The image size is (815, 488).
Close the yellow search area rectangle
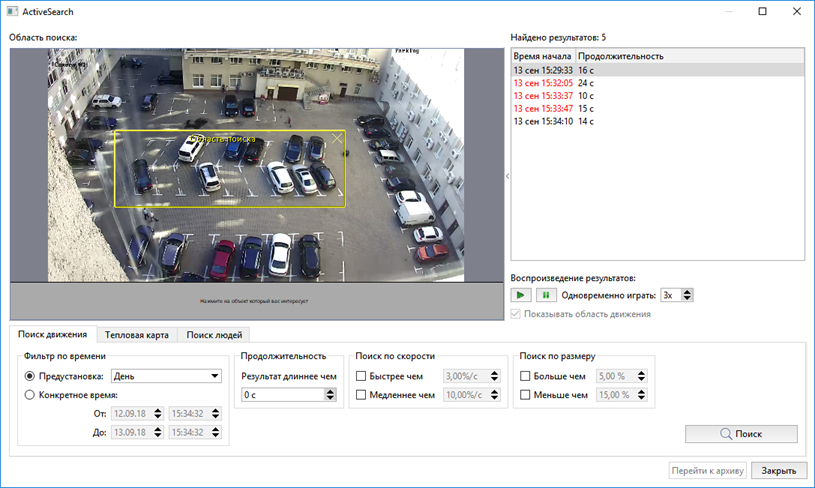pos(336,139)
